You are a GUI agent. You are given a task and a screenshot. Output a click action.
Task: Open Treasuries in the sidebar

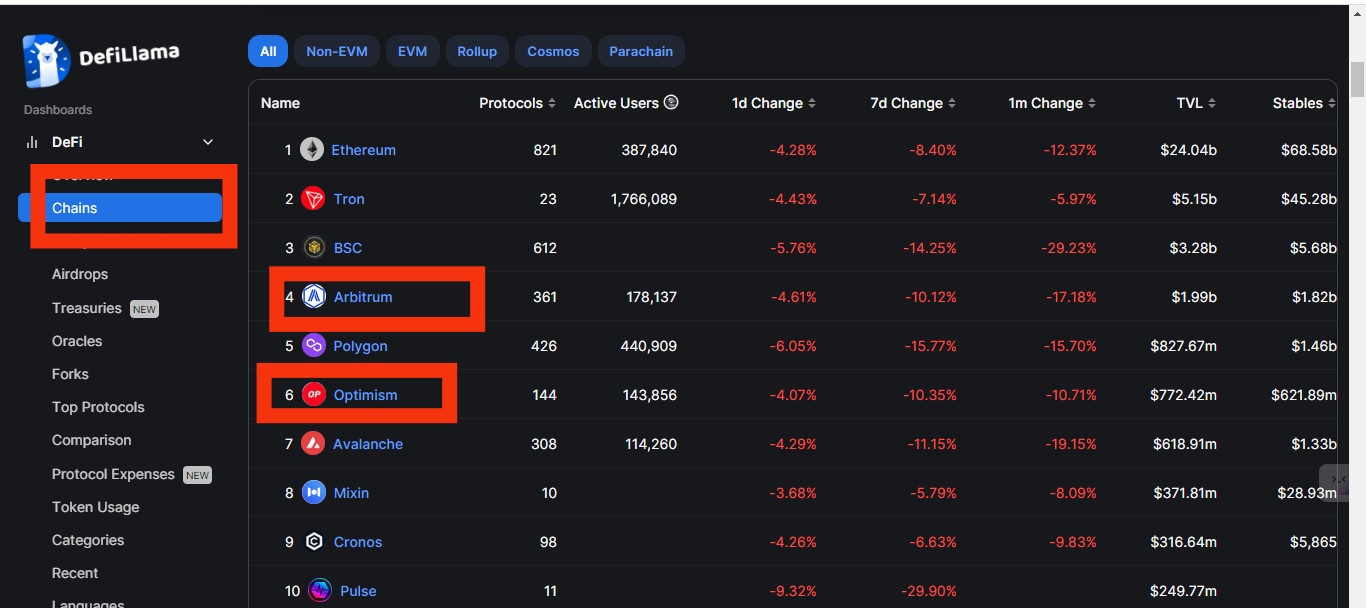(86, 308)
